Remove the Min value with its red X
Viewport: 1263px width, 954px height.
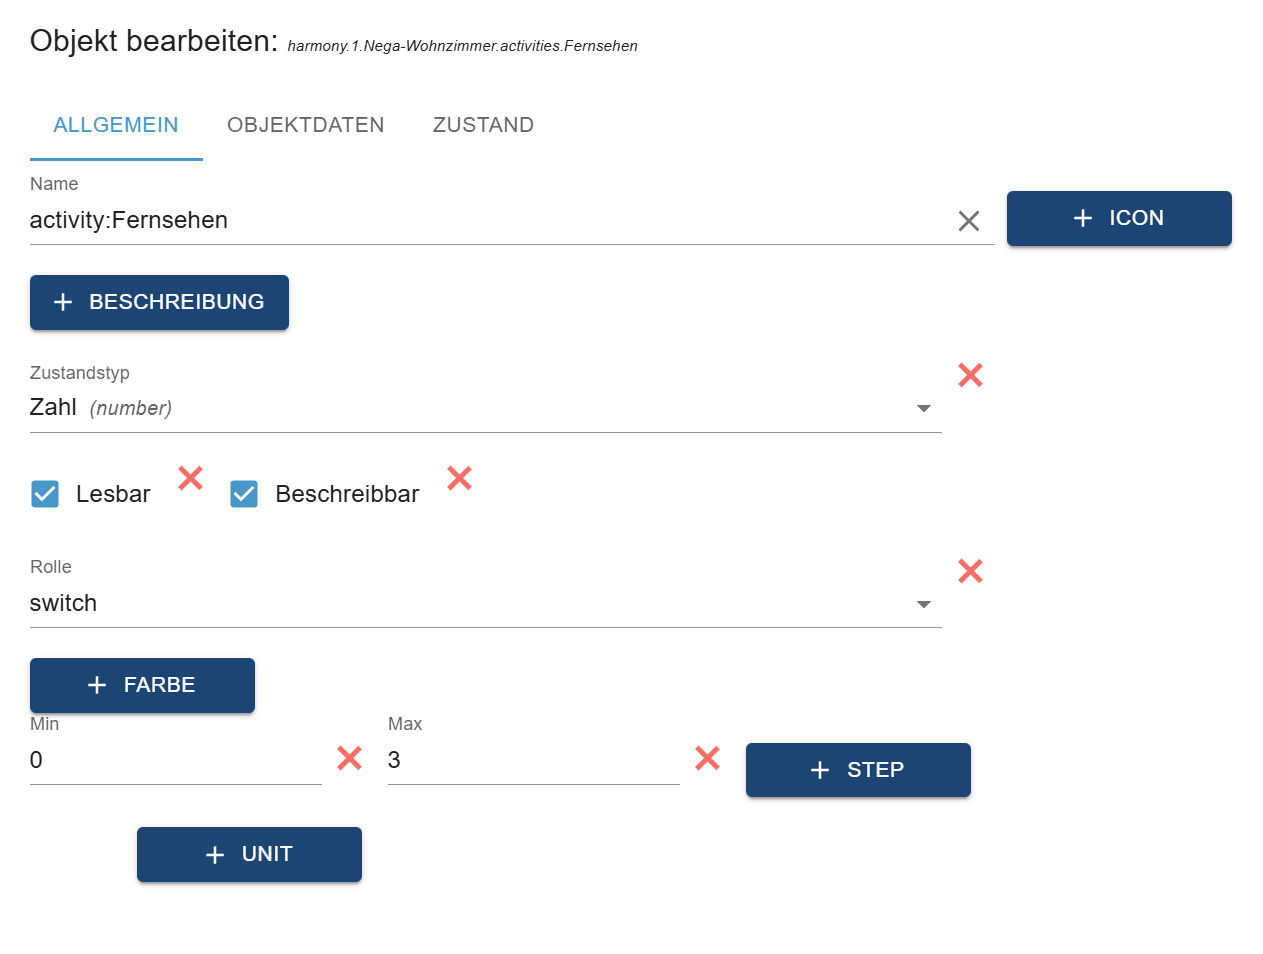[349, 758]
